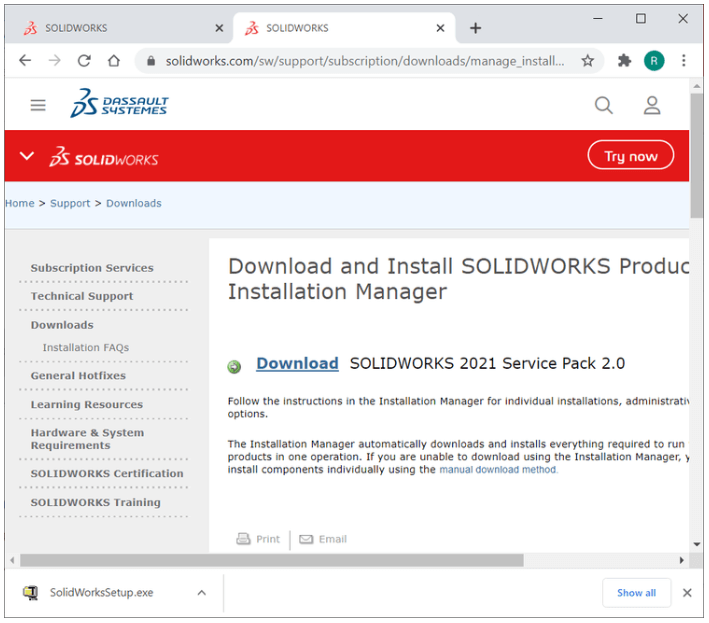709x623 pixels.
Task: Click the browser Back arrow
Action: click(25, 61)
